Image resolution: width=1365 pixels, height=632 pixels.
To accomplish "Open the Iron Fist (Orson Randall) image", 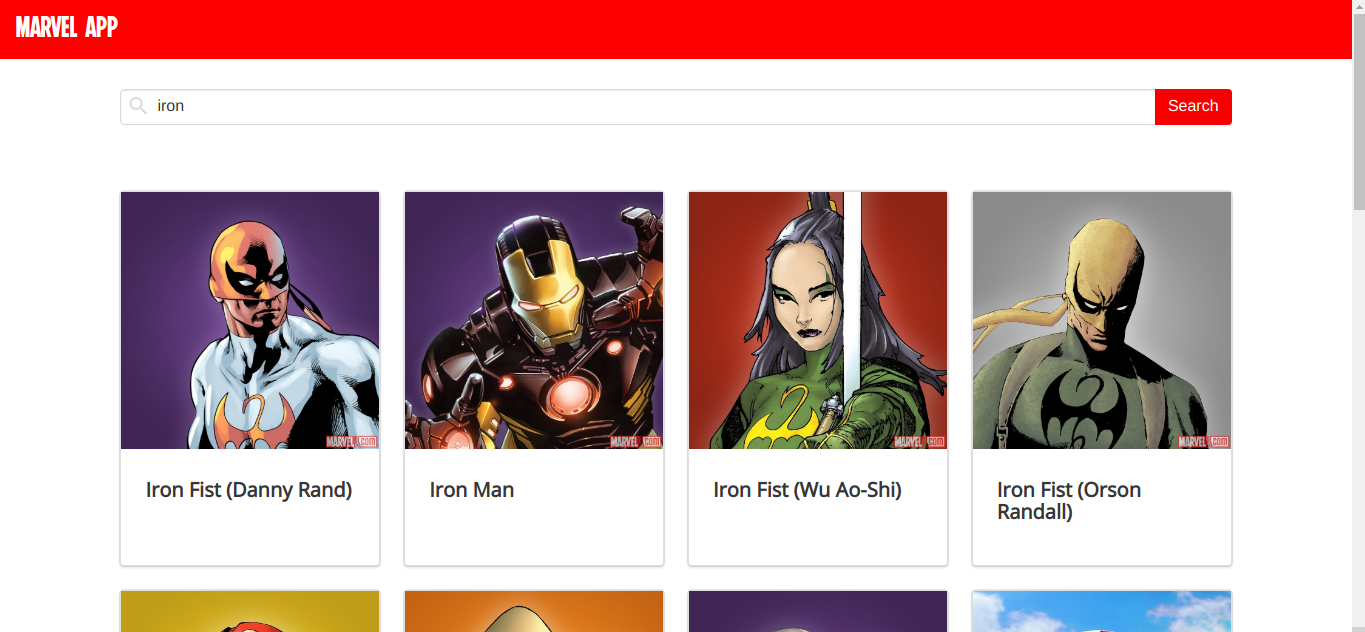I will (x=1102, y=320).
